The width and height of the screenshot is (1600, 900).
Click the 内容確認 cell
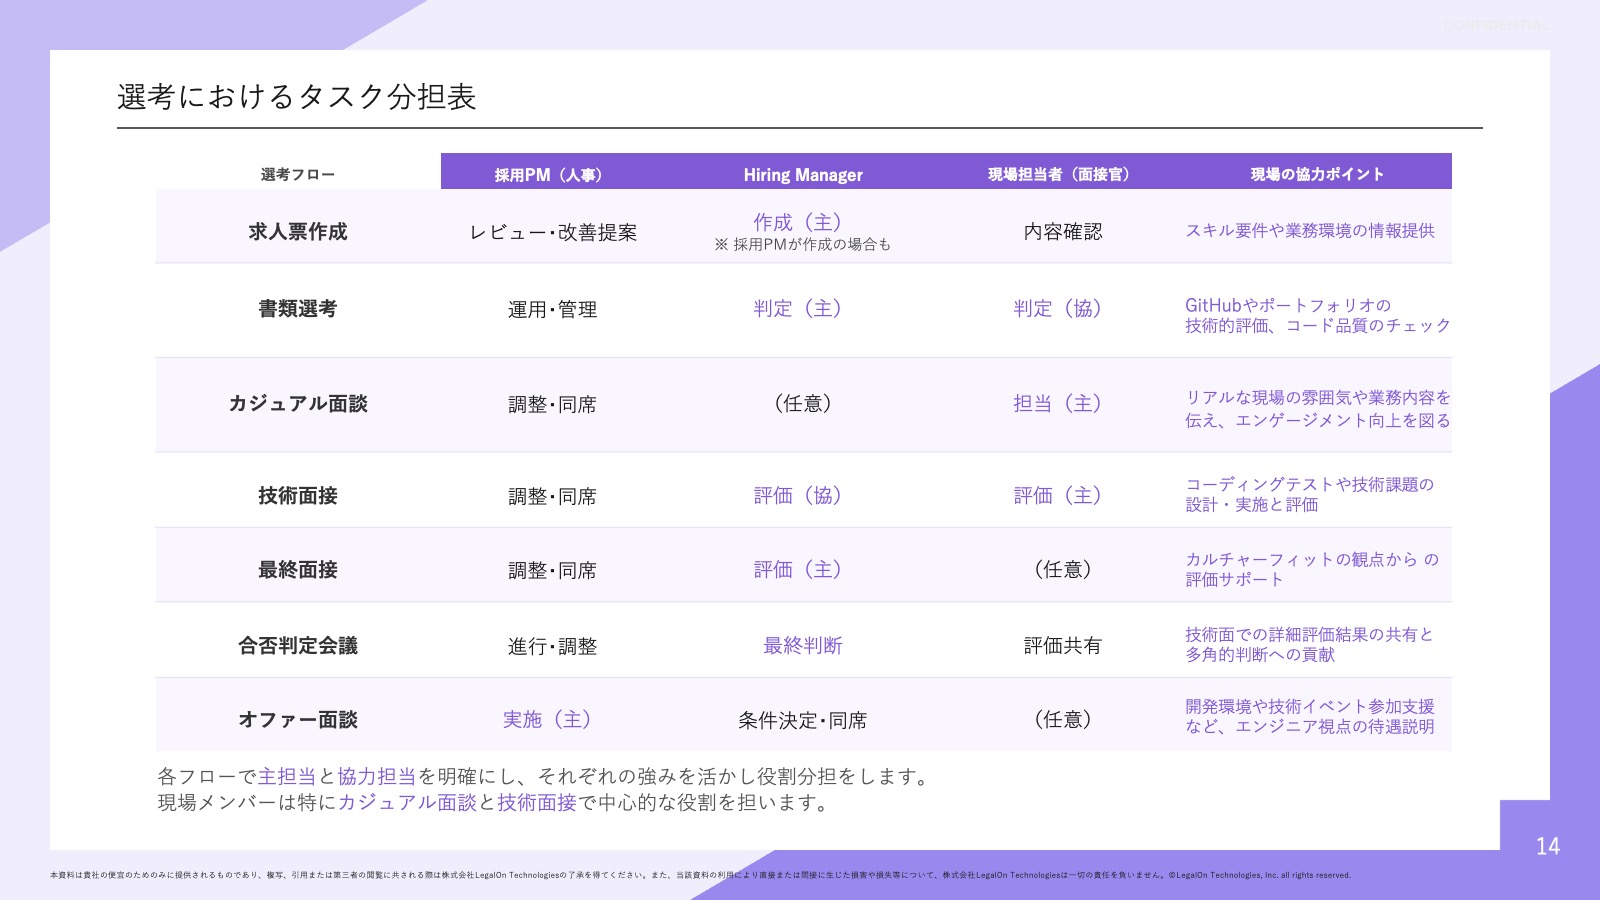click(x=1063, y=232)
